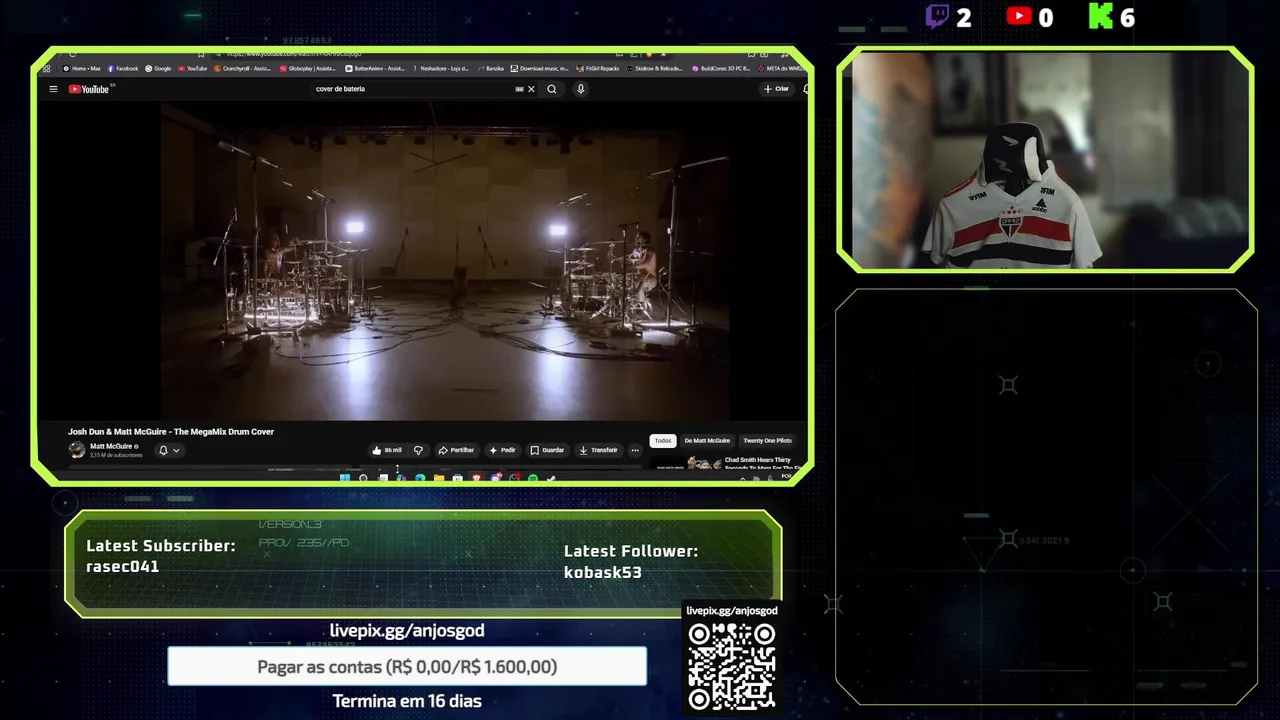Image resolution: width=1280 pixels, height=720 pixels.
Task: Open the YouTube hamburger guide menu
Action: pyautogui.click(x=53, y=89)
